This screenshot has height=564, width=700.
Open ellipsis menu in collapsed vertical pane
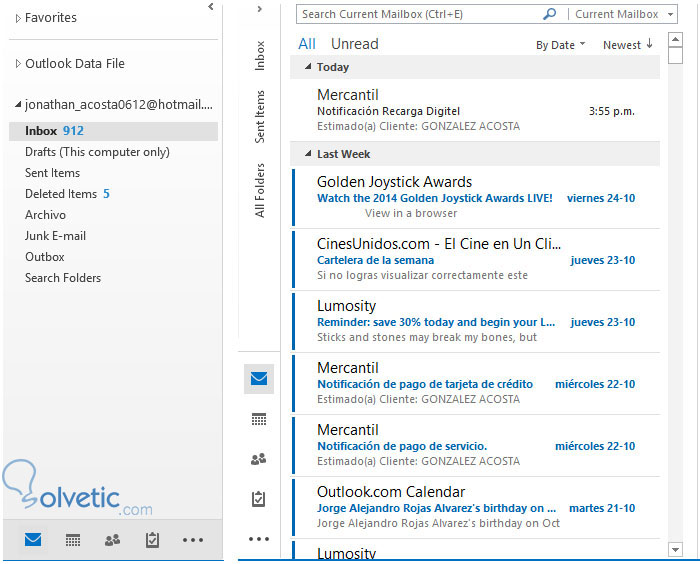coord(259,539)
